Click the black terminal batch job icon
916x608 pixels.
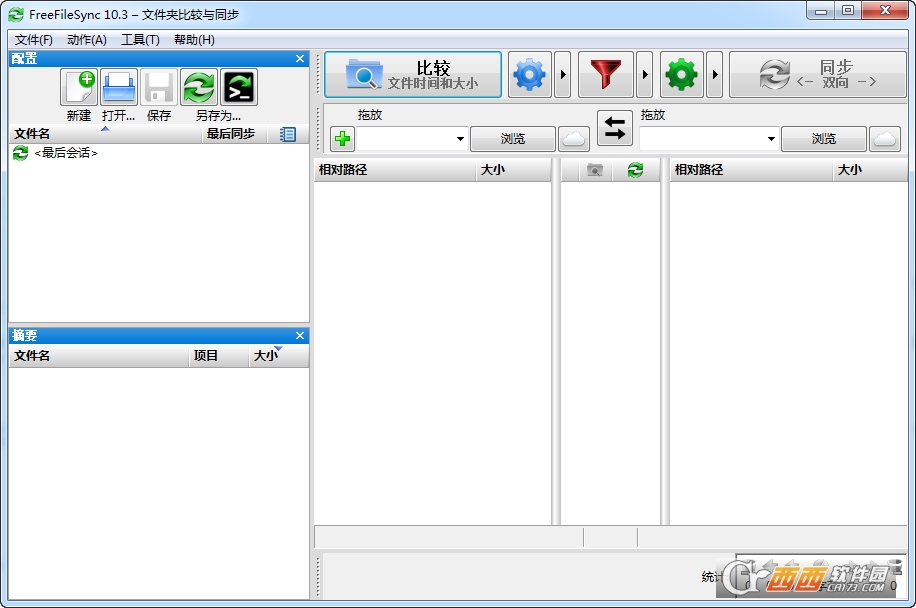pyautogui.click(x=239, y=87)
